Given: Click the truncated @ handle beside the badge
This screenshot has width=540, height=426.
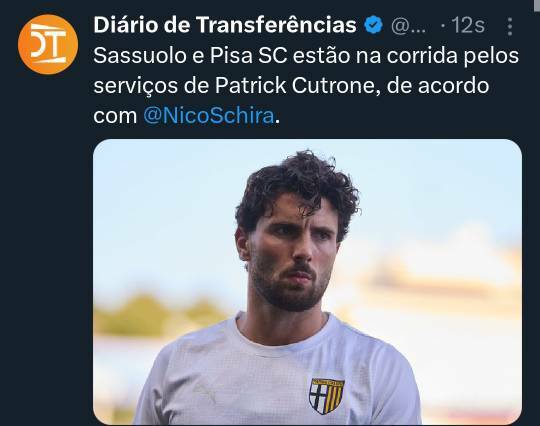Looking at the screenshot, I should pyautogui.click(x=409, y=25).
